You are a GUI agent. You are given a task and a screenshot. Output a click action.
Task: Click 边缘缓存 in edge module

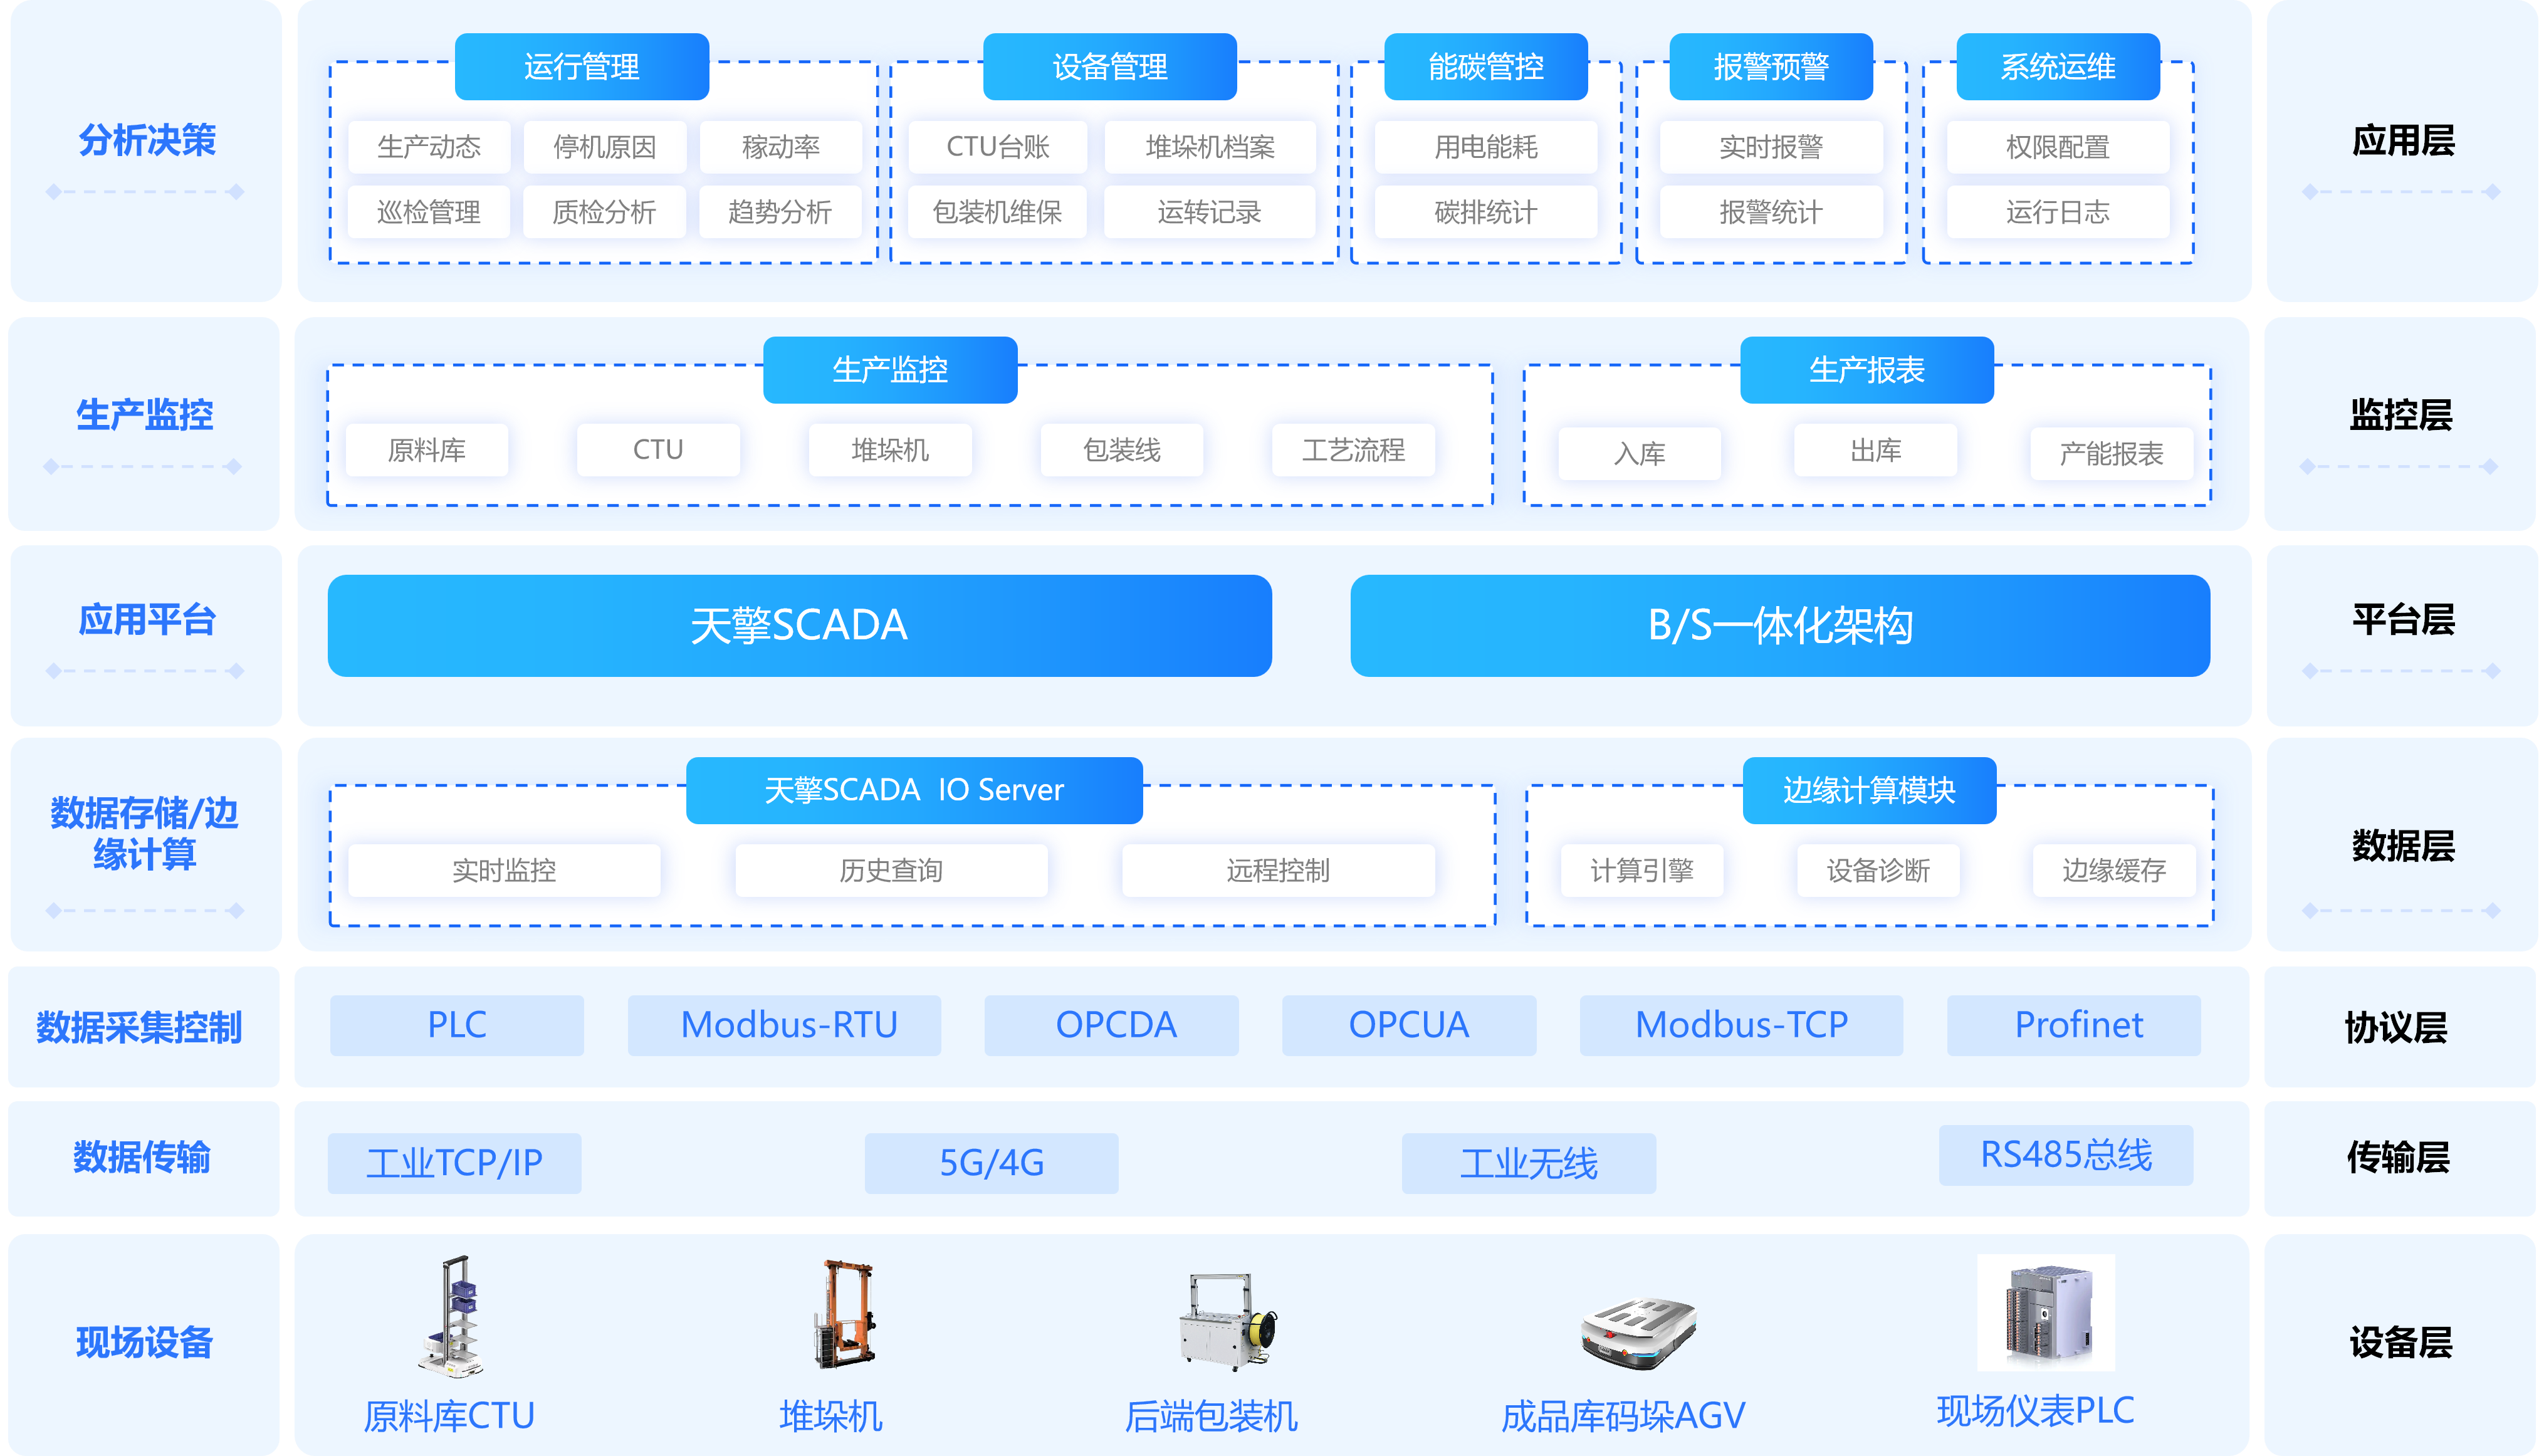(2114, 870)
